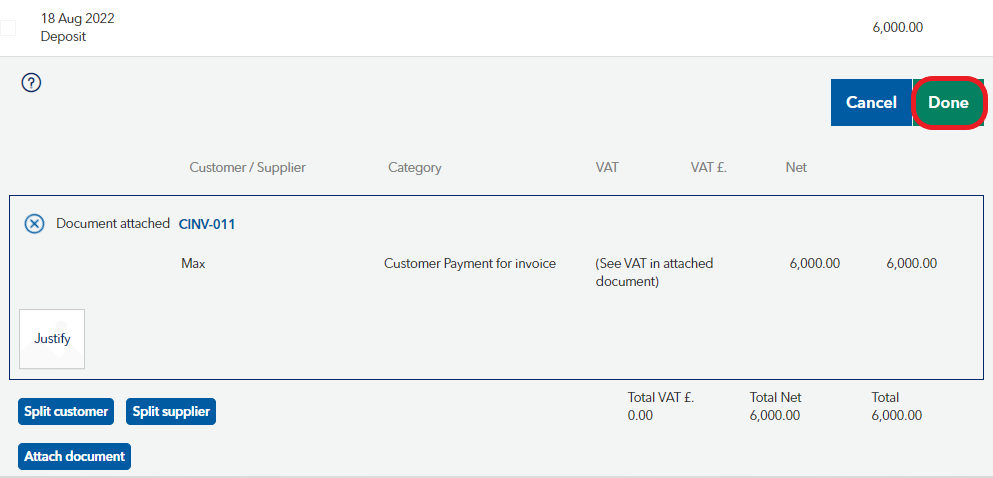The image size is (993, 478).
Task: Click the Total Net 6,000.00 value
Action: pos(775,416)
